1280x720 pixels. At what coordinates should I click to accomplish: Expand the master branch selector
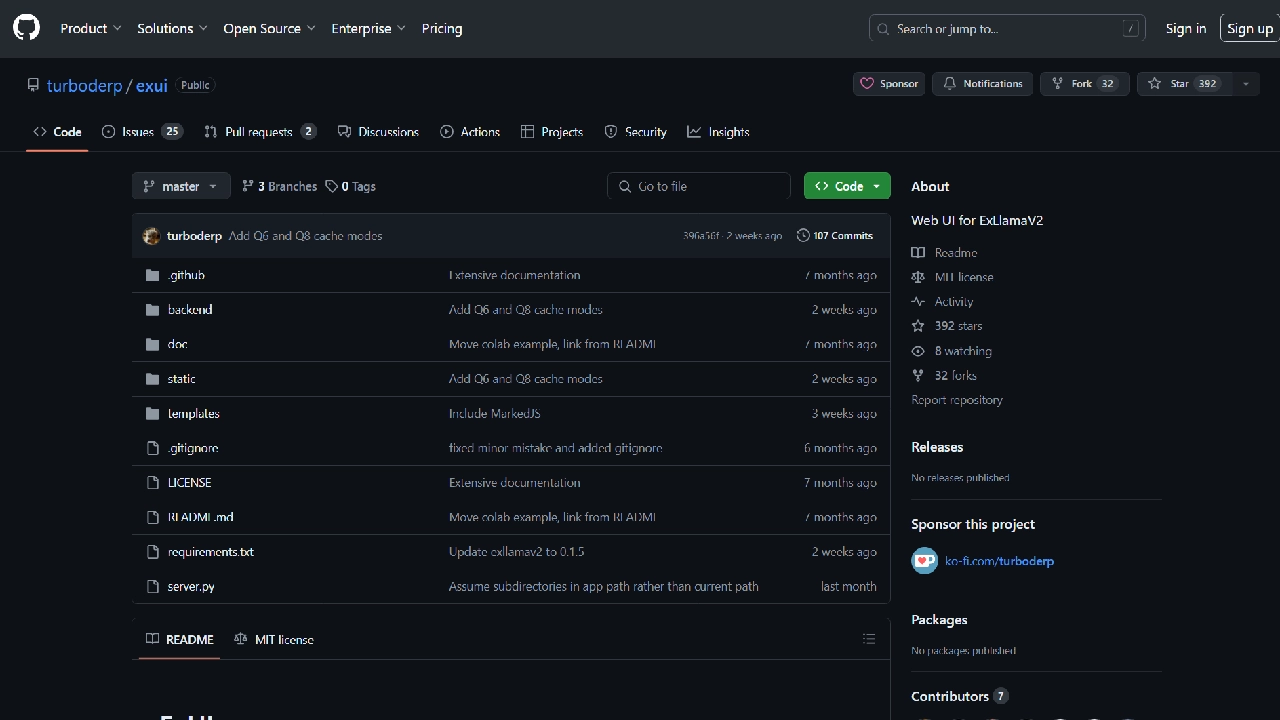[x=181, y=187]
